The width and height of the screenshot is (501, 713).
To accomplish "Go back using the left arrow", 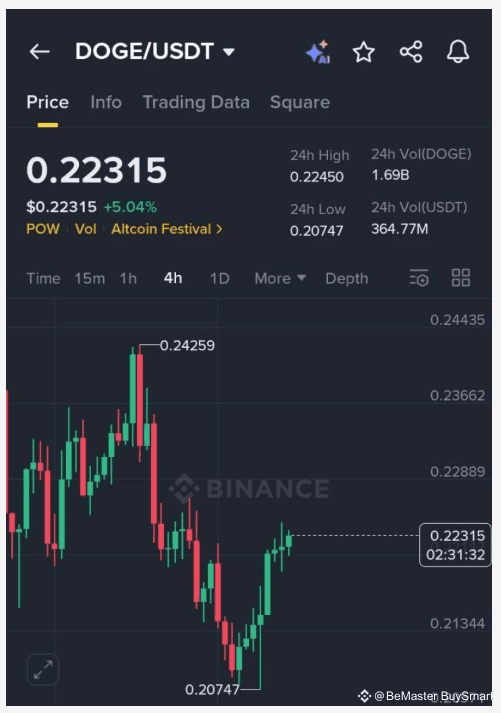I will pyautogui.click(x=40, y=51).
